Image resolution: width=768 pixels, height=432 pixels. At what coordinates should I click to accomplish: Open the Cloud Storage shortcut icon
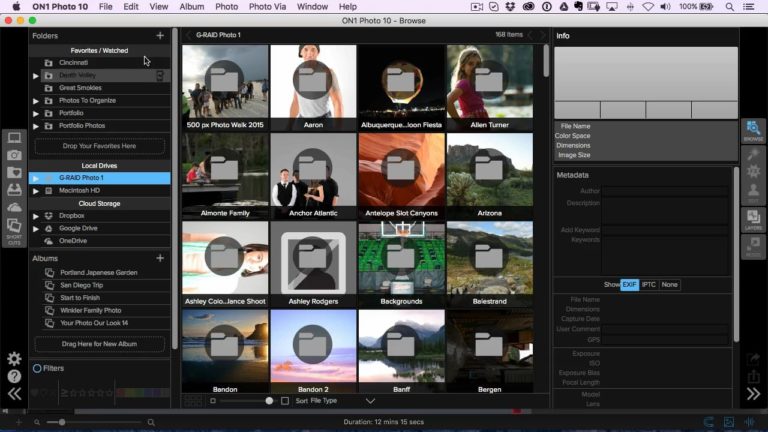pyautogui.click(x=14, y=207)
